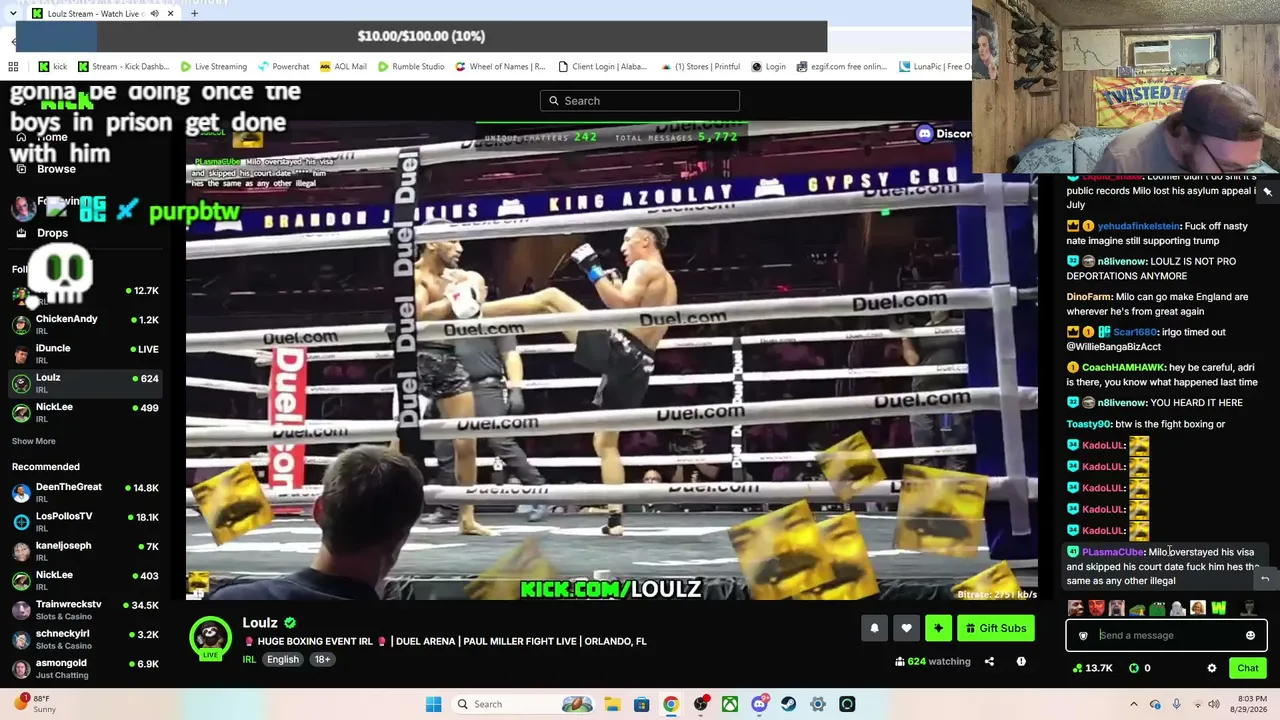Open the ezgif.com bookmark
Image resolution: width=1280 pixels, height=720 pixels.
[x=842, y=67]
